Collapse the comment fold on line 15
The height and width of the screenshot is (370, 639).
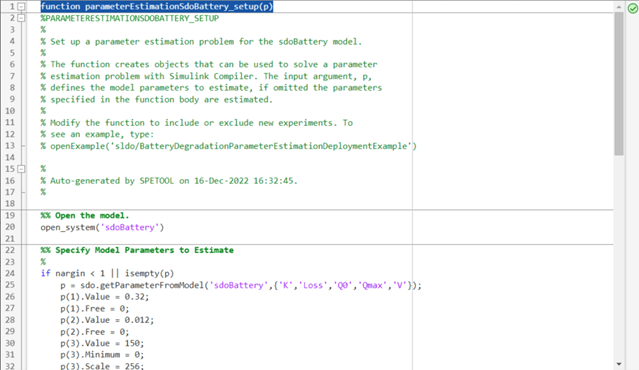point(21,169)
